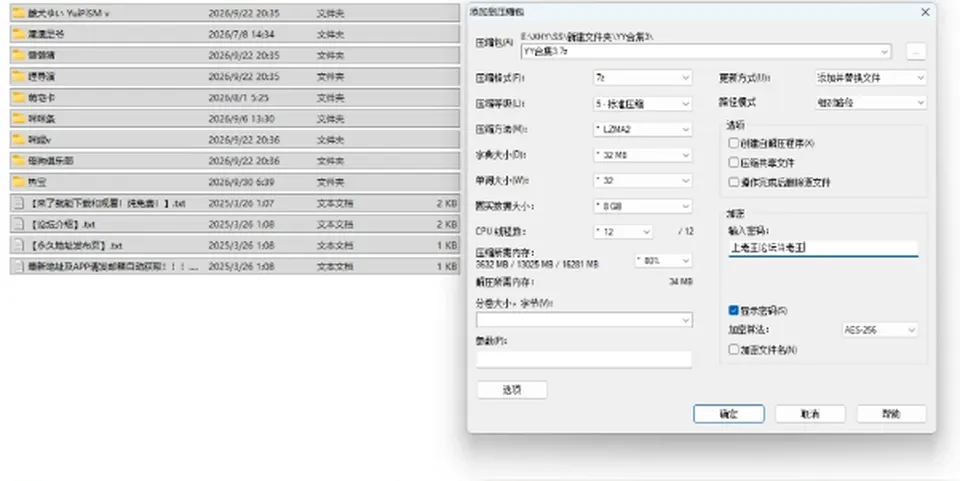Image resolution: width=960 pixels, height=481 pixels.
Task: Click the file icon of the 纯免费 .txt file
Action: [x=19, y=203]
